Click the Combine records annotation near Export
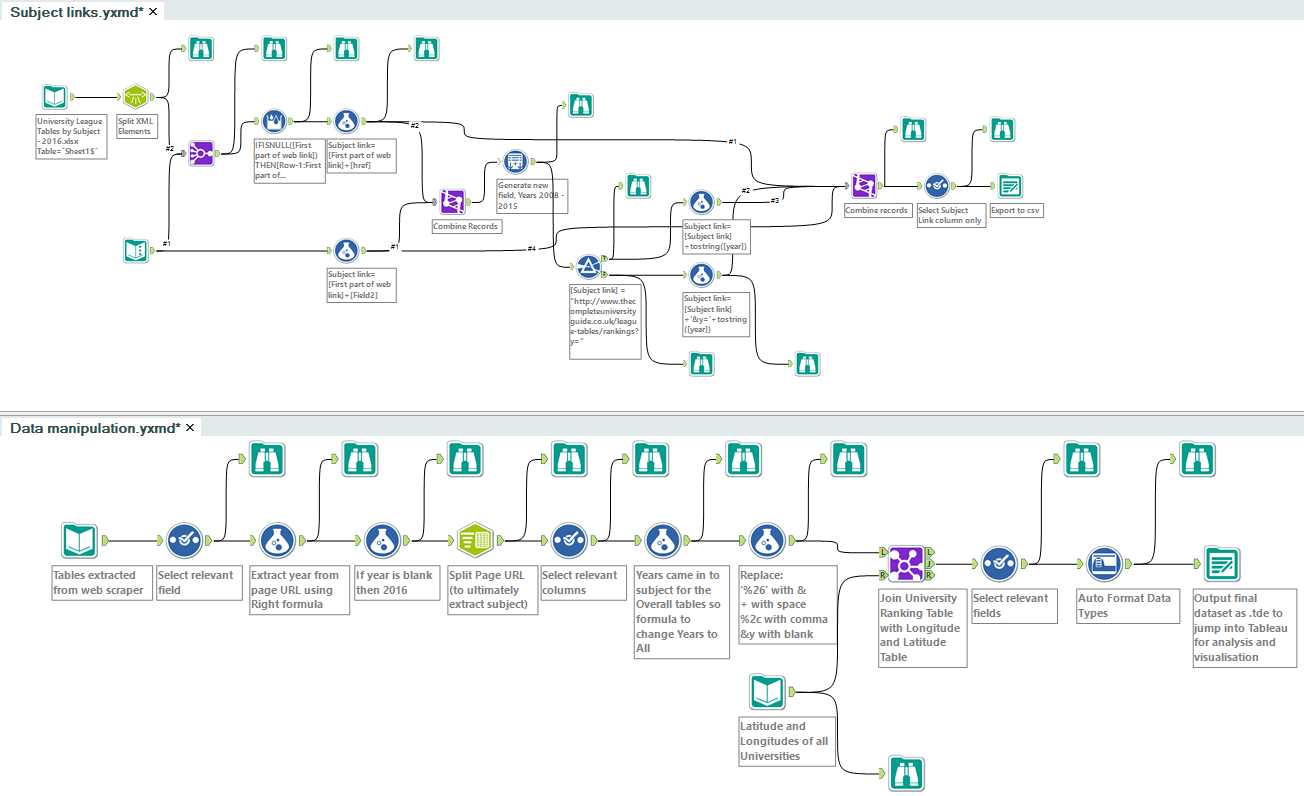The width and height of the screenshot is (1304, 796). tap(876, 211)
